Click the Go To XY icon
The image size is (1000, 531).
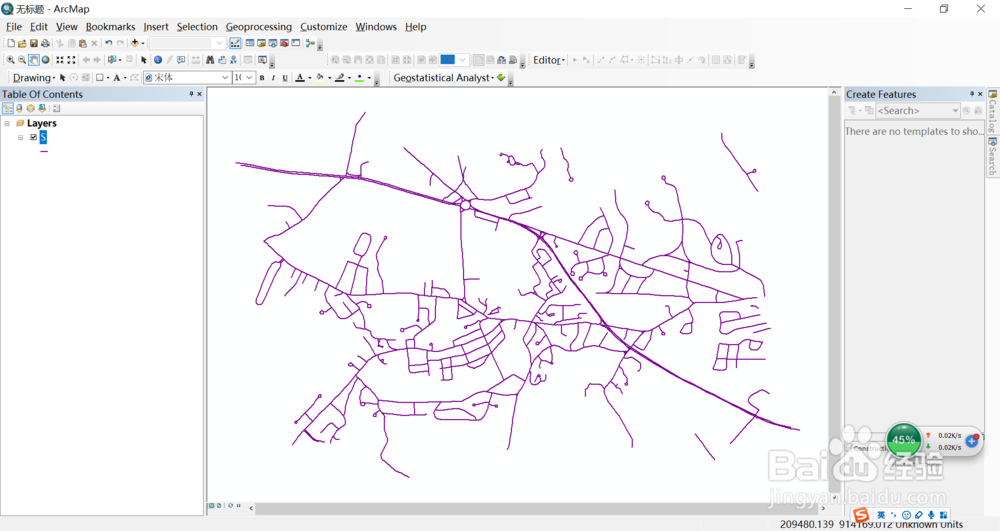click(x=233, y=60)
